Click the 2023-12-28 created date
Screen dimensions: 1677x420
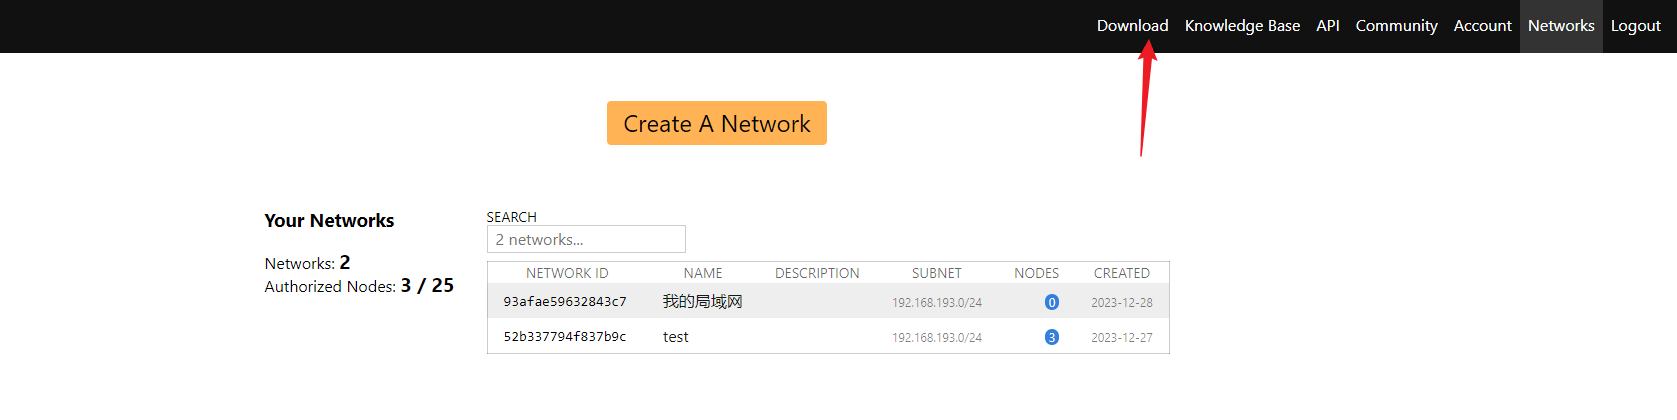1121,302
